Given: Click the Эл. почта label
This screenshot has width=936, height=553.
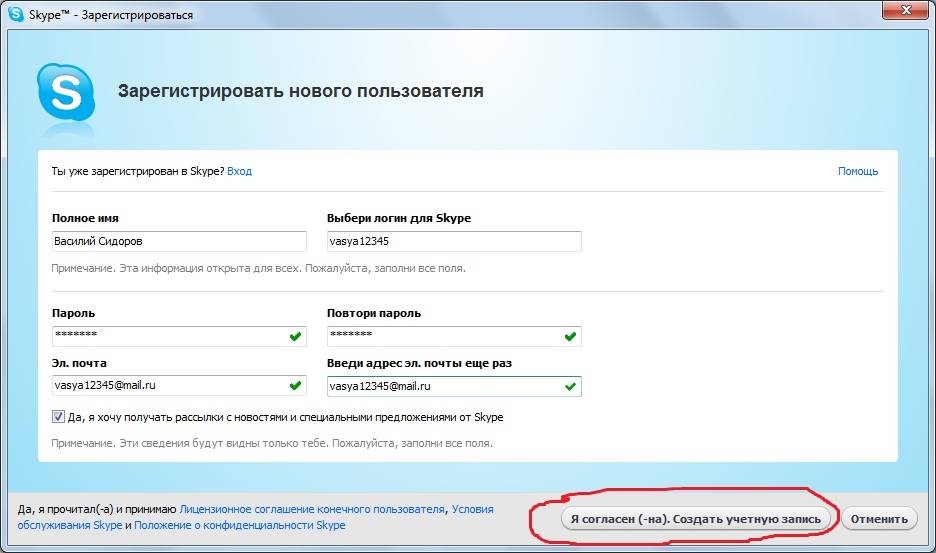Looking at the screenshot, I should tap(79, 363).
